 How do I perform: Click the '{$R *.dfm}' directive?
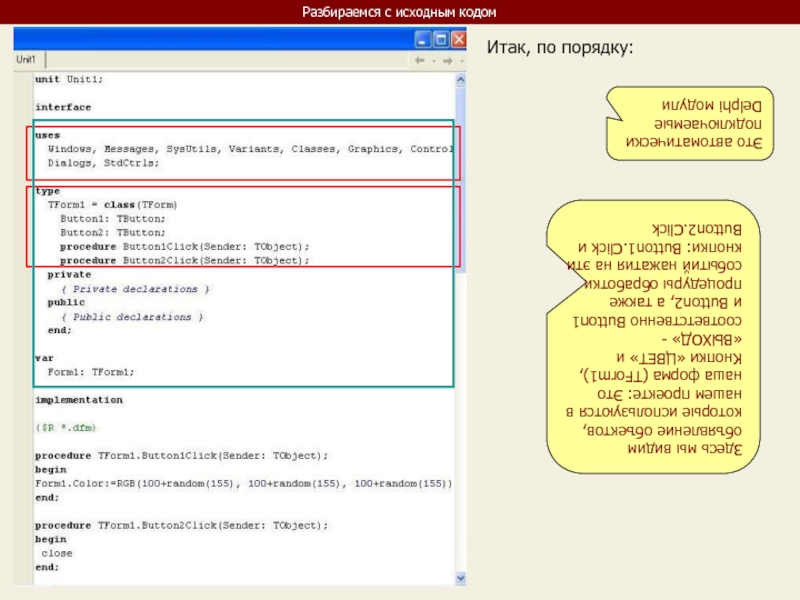[x=66, y=428]
